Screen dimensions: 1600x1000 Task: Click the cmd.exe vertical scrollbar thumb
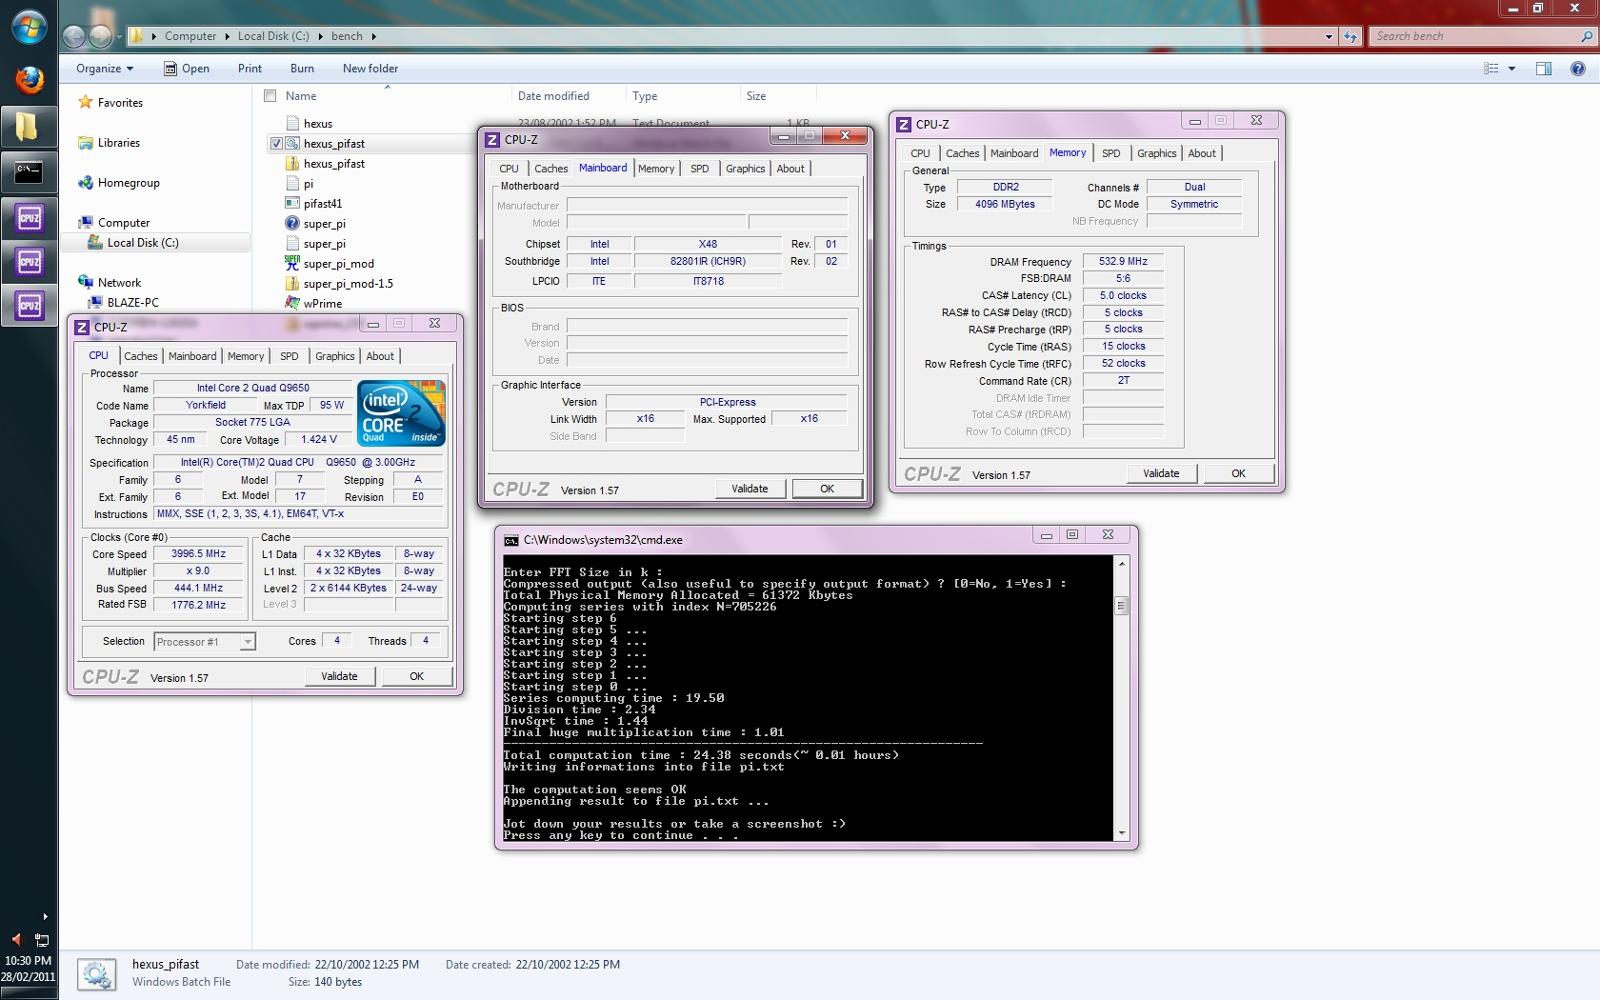point(1121,605)
